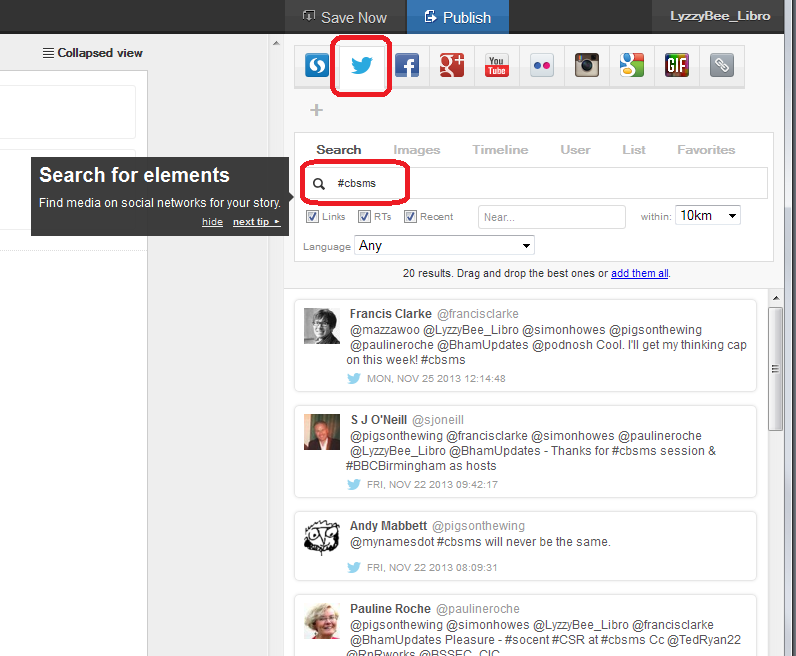Click the Publish button
The height and width of the screenshot is (656, 796).
pyautogui.click(x=457, y=17)
